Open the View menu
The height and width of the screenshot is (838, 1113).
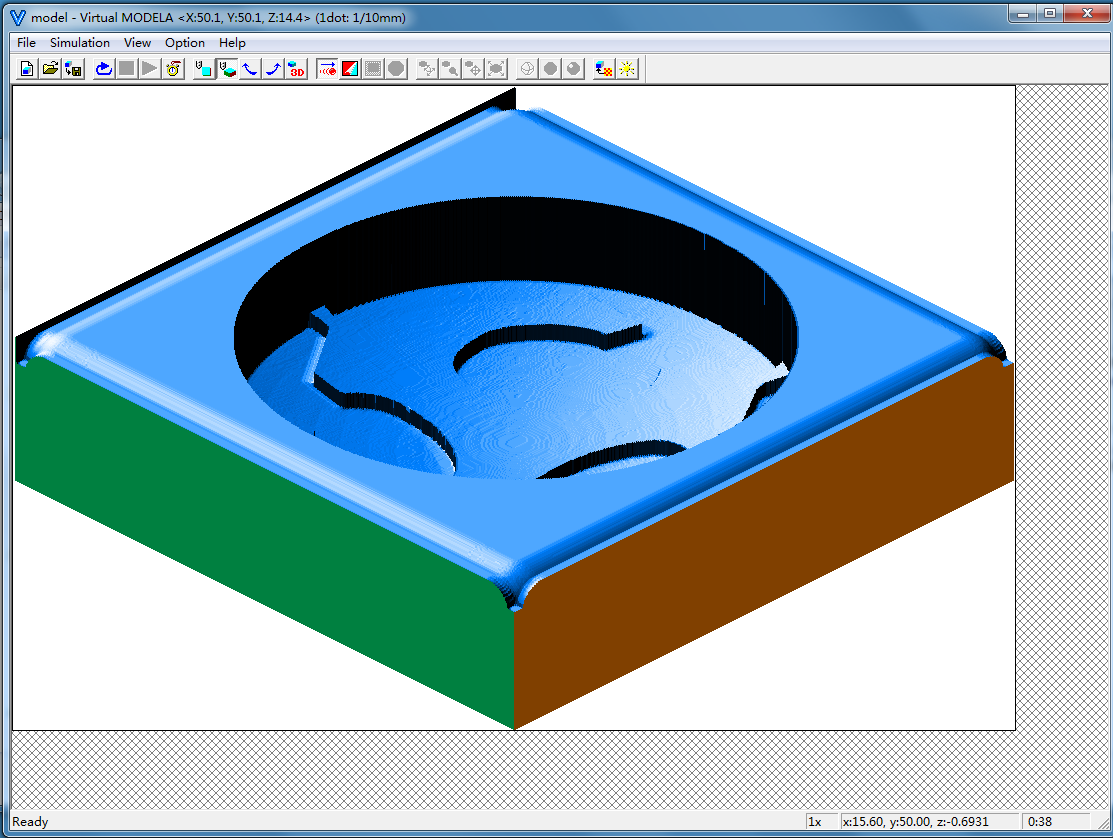[137, 43]
